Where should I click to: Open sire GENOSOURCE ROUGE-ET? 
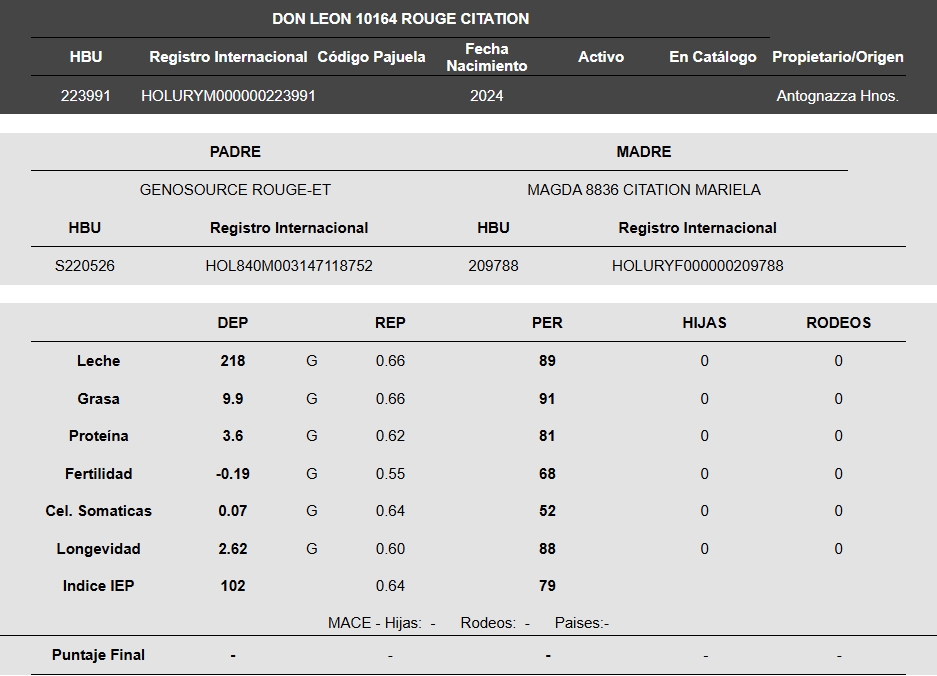(x=235, y=190)
